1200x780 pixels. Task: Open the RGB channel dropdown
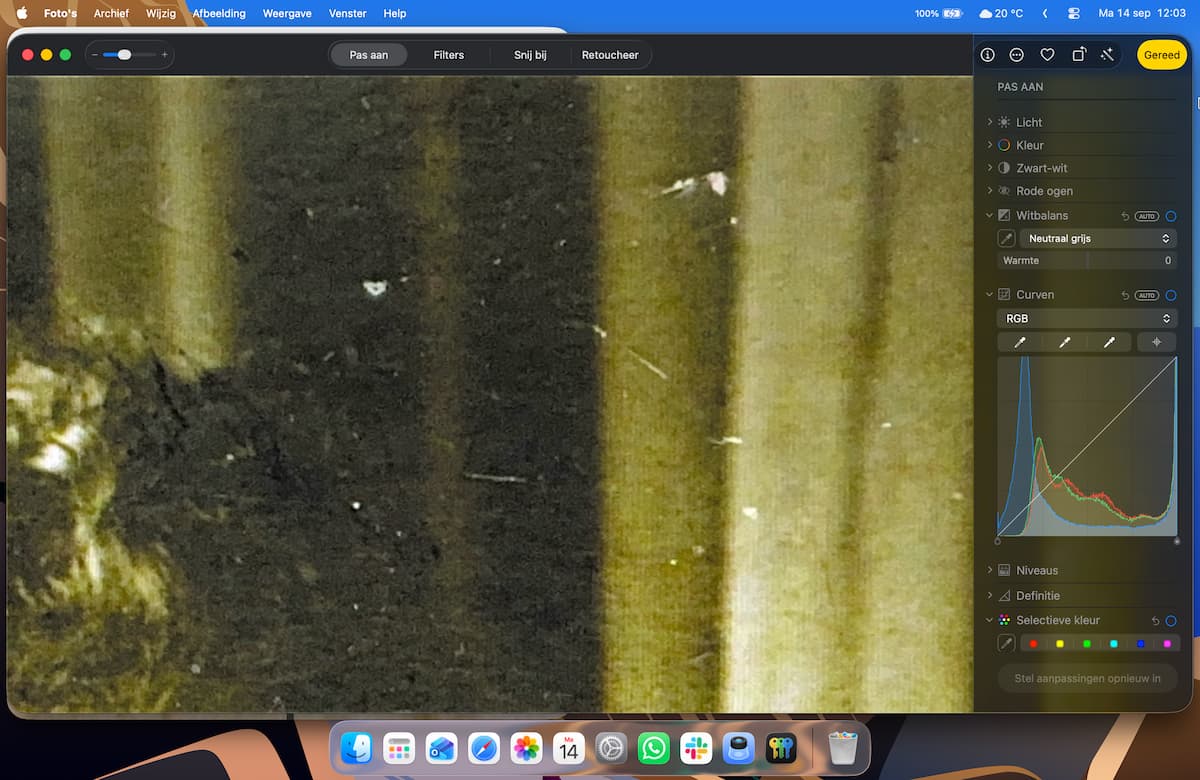[1087, 318]
